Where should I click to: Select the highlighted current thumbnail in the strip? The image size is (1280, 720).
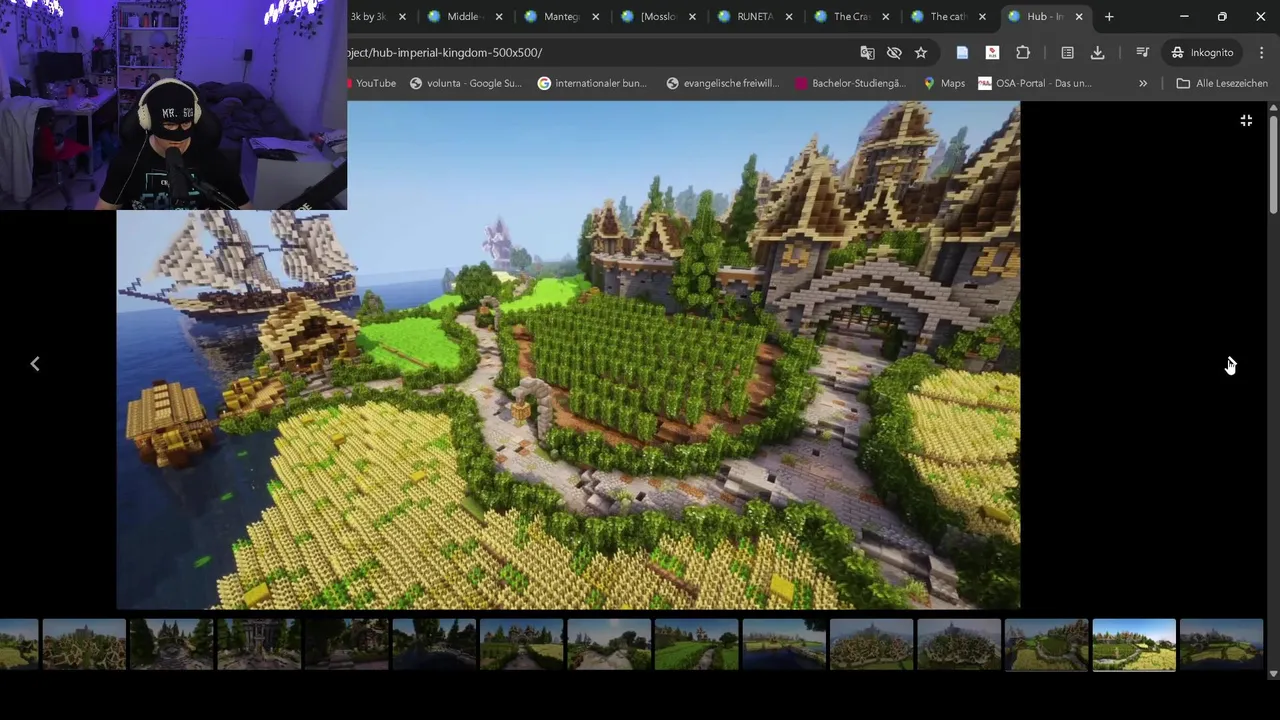click(1134, 644)
